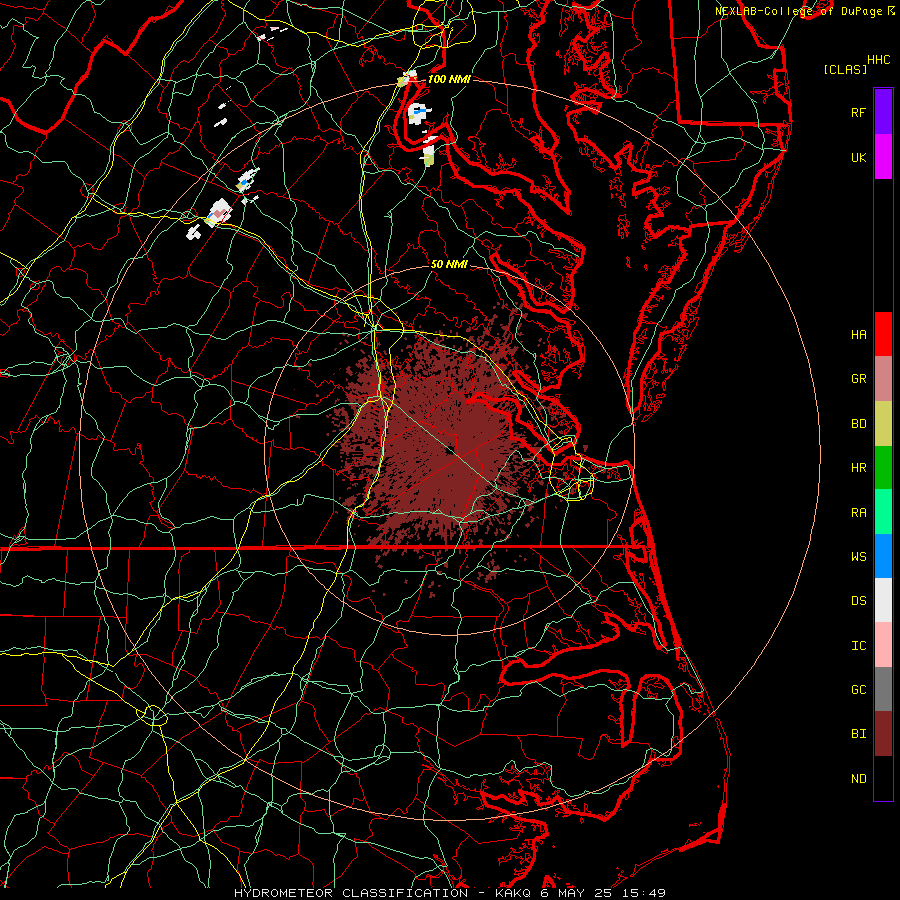The width and height of the screenshot is (900, 900).
Task: Click the UK legend label
Action: click(x=858, y=157)
